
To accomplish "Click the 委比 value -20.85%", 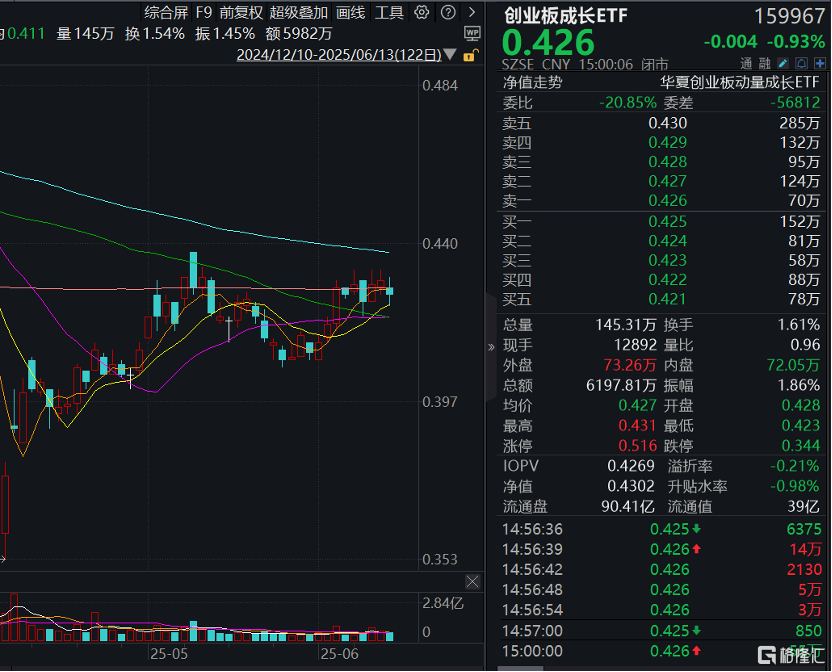I will [x=628, y=102].
